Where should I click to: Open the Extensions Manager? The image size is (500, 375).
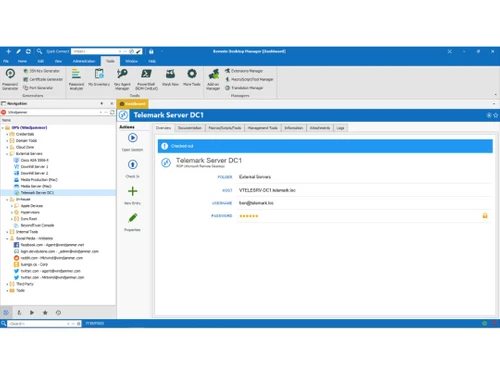(244, 71)
